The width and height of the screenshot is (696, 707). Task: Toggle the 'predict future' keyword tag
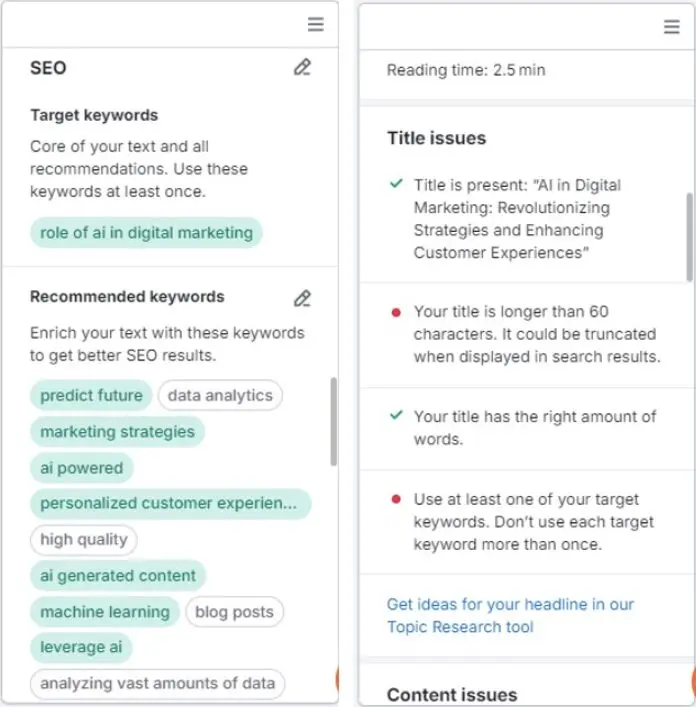coord(91,395)
